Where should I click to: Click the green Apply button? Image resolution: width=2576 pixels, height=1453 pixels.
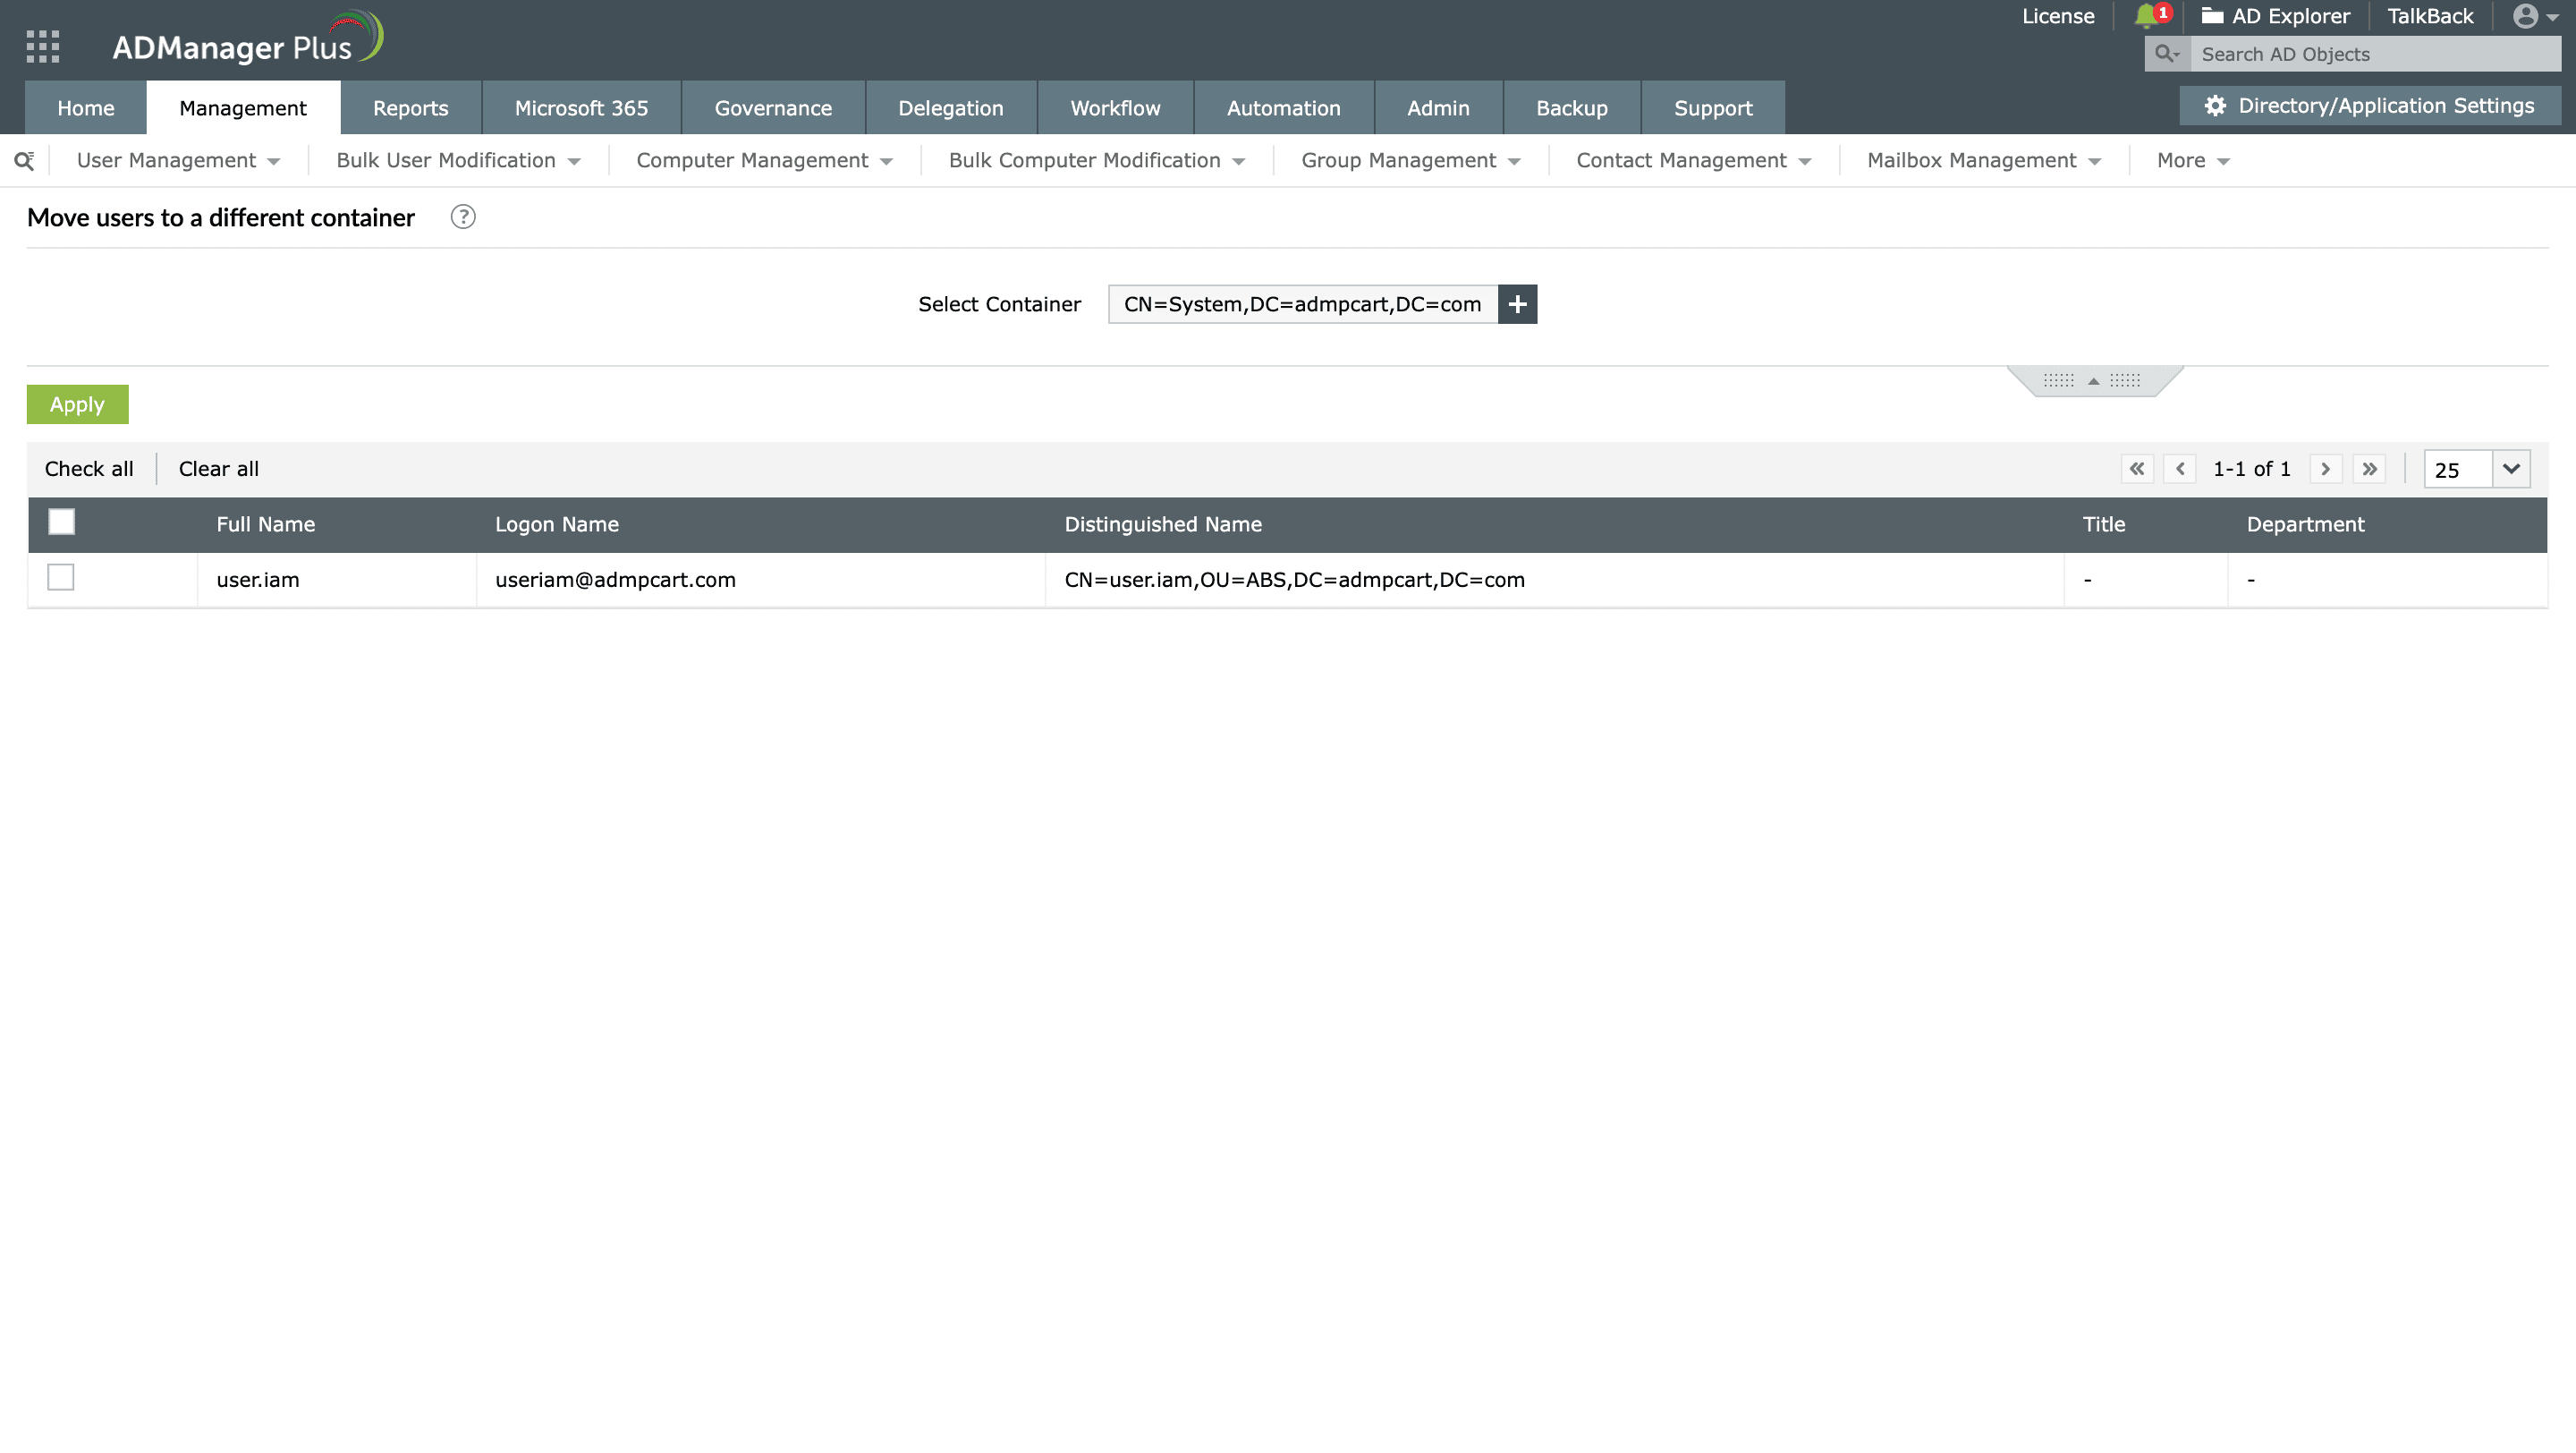(78, 404)
